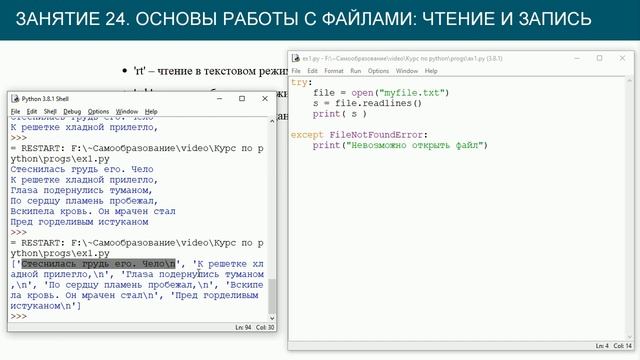Viewport: 640px width, 360px height.
Task: Click the last >>> prompt in Shell
Action: pos(19,316)
